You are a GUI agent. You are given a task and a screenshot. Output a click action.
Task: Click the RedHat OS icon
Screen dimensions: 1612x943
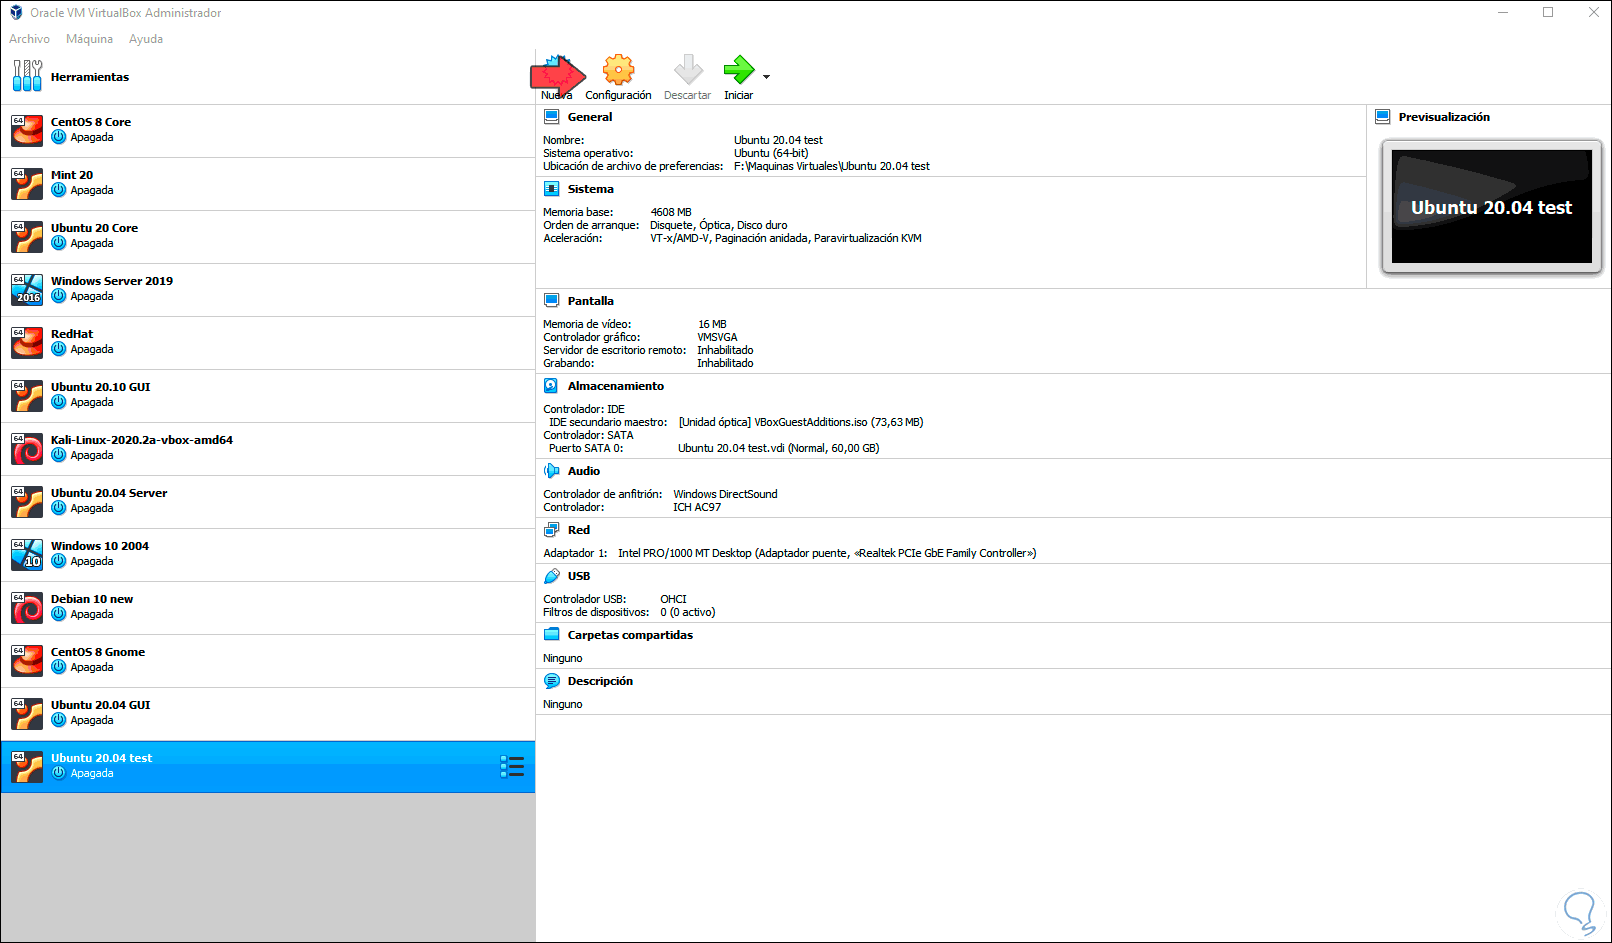pyautogui.click(x=27, y=342)
